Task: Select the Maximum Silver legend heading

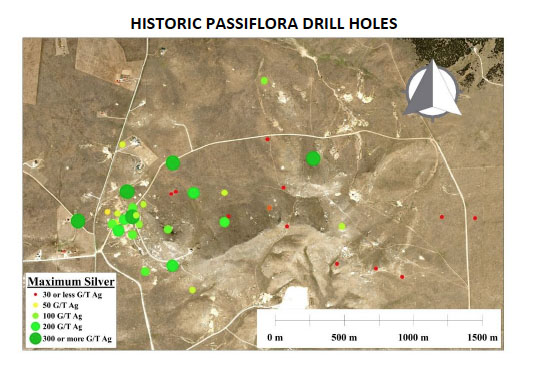Action: tap(71, 282)
